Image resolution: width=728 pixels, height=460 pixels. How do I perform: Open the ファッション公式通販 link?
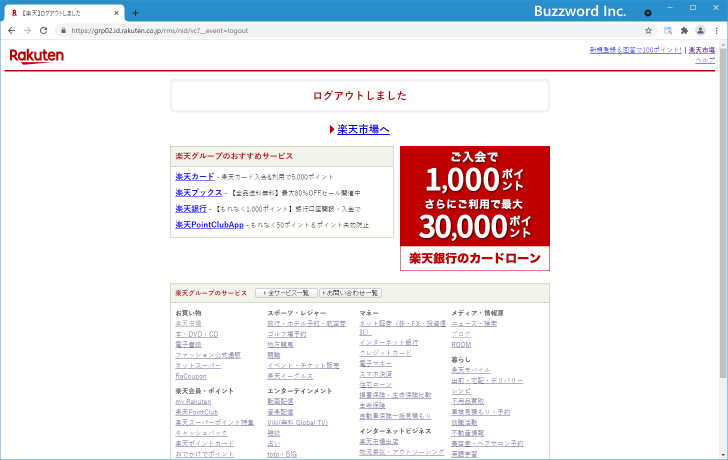pyautogui.click(x=208, y=355)
